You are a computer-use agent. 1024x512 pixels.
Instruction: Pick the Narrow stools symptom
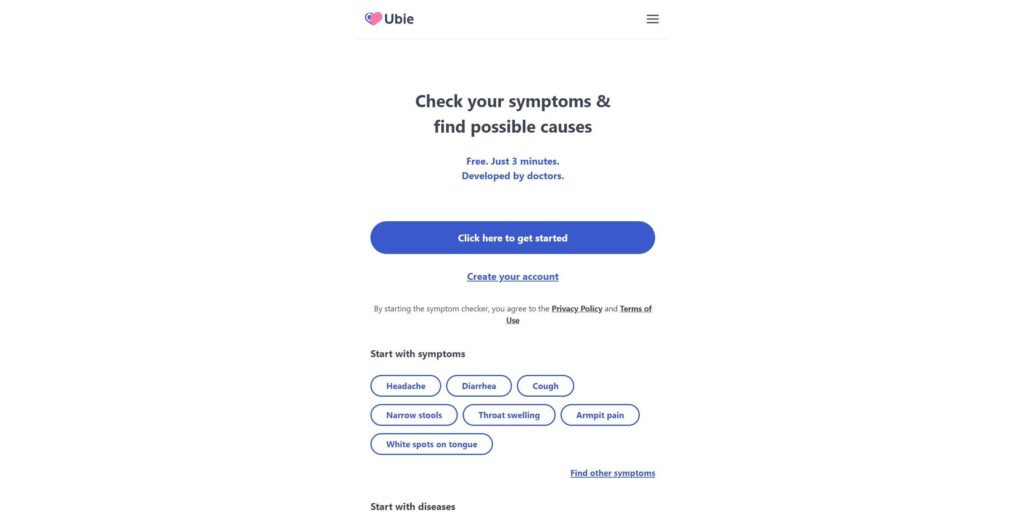pyautogui.click(x=414, y=415)
